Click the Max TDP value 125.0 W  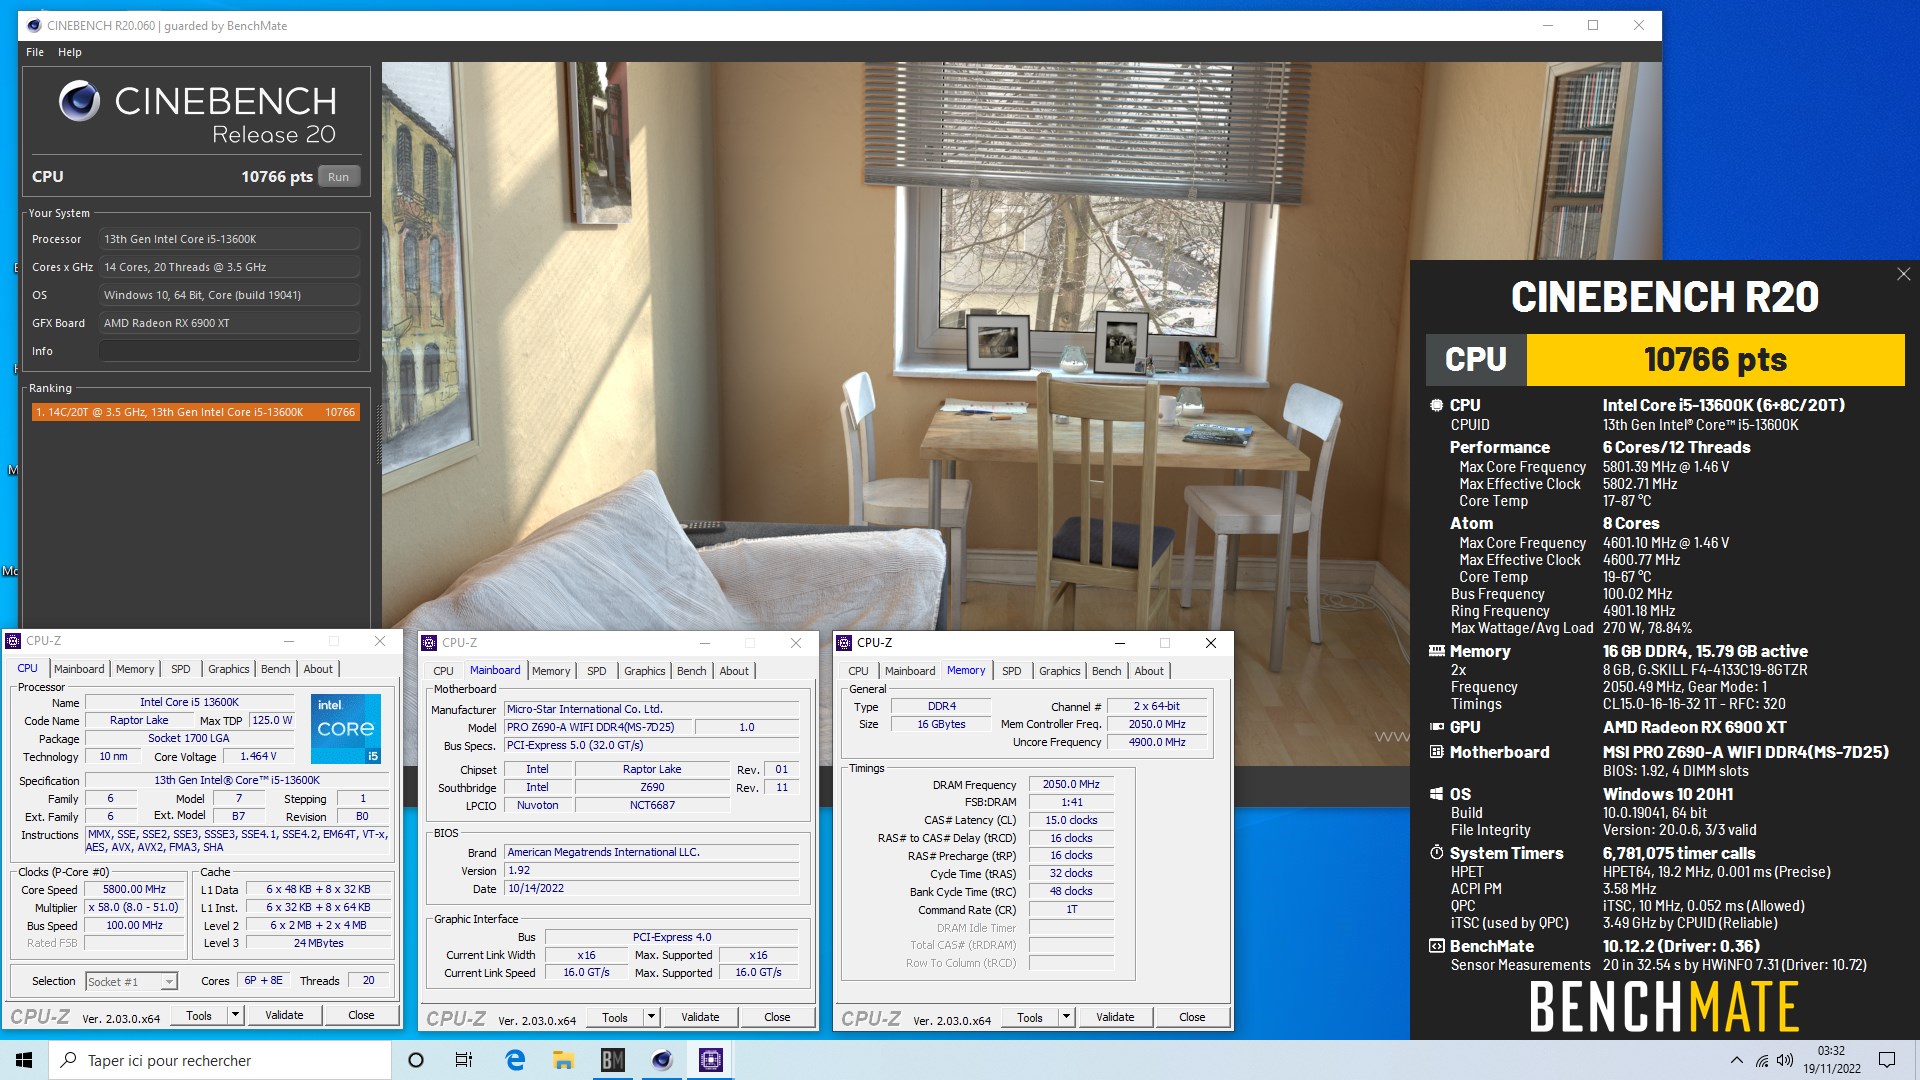click(x=272, y=720)
